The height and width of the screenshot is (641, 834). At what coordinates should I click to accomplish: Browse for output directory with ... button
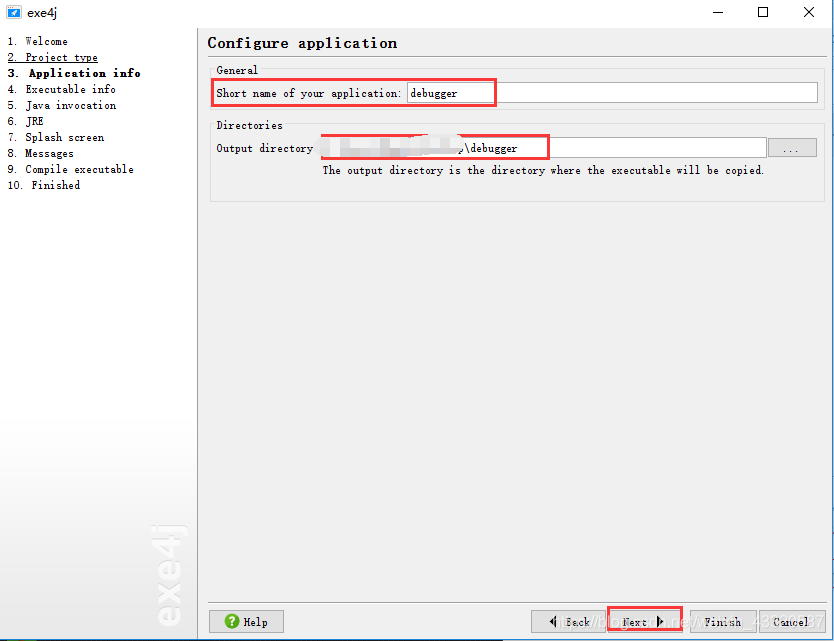tap(792, 148)
